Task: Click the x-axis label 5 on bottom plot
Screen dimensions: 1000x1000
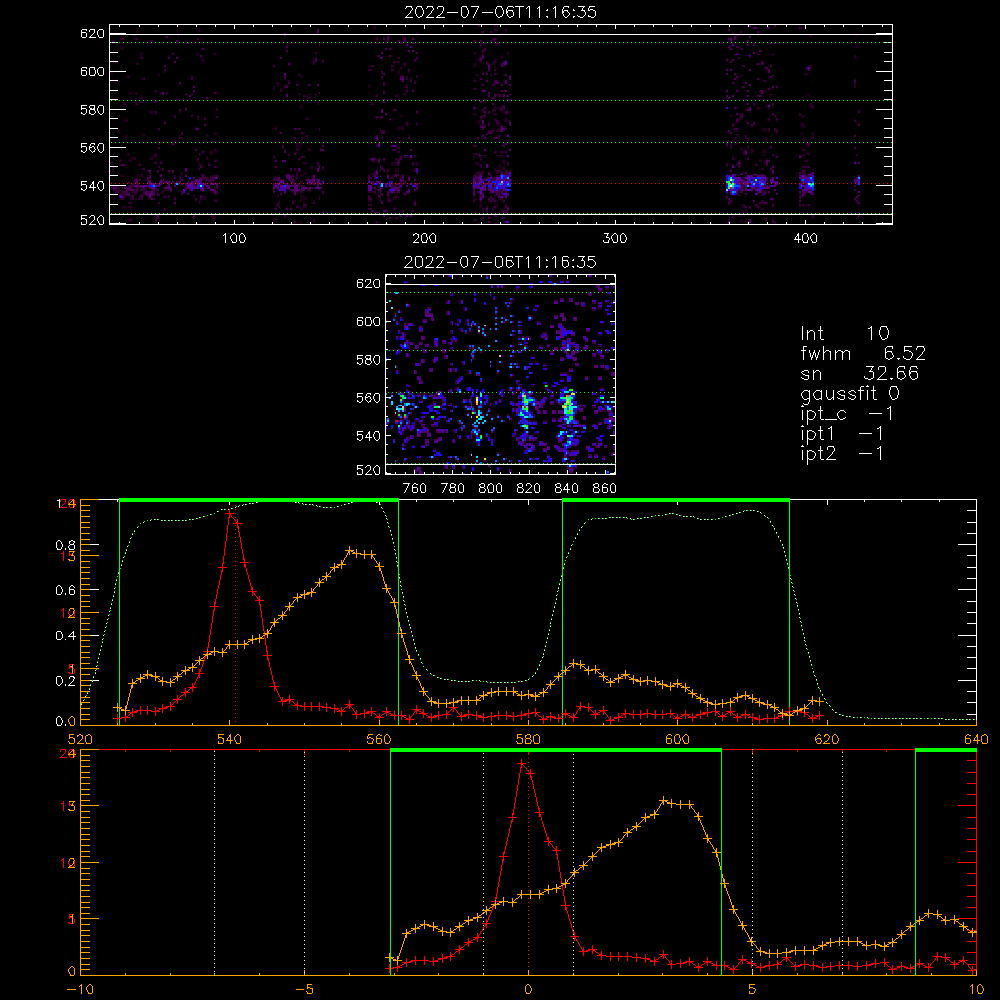Action: pyautogui.click(x=753, y=990)
